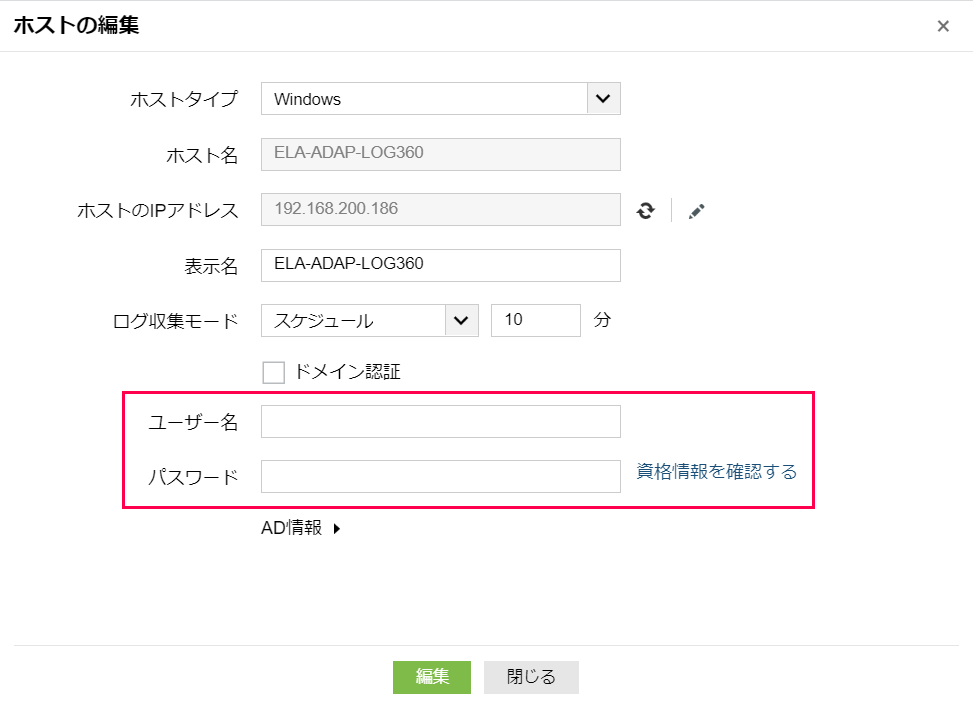Click the interval minutes field showing 10

535,321
